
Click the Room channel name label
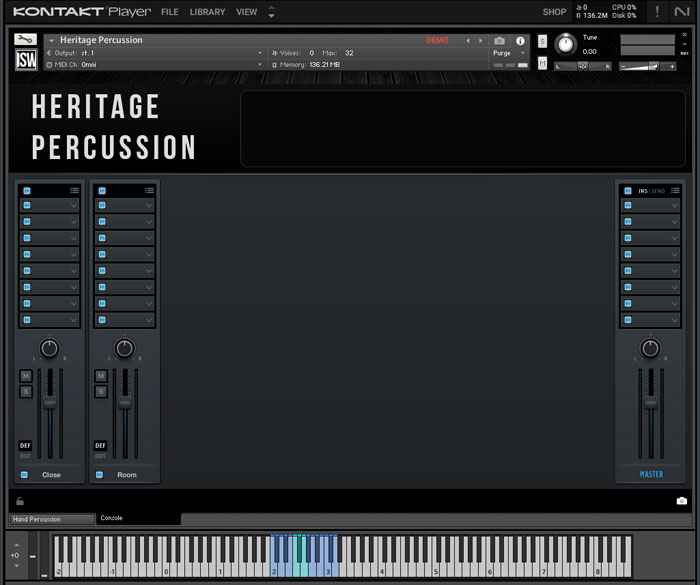pos(127,475)
